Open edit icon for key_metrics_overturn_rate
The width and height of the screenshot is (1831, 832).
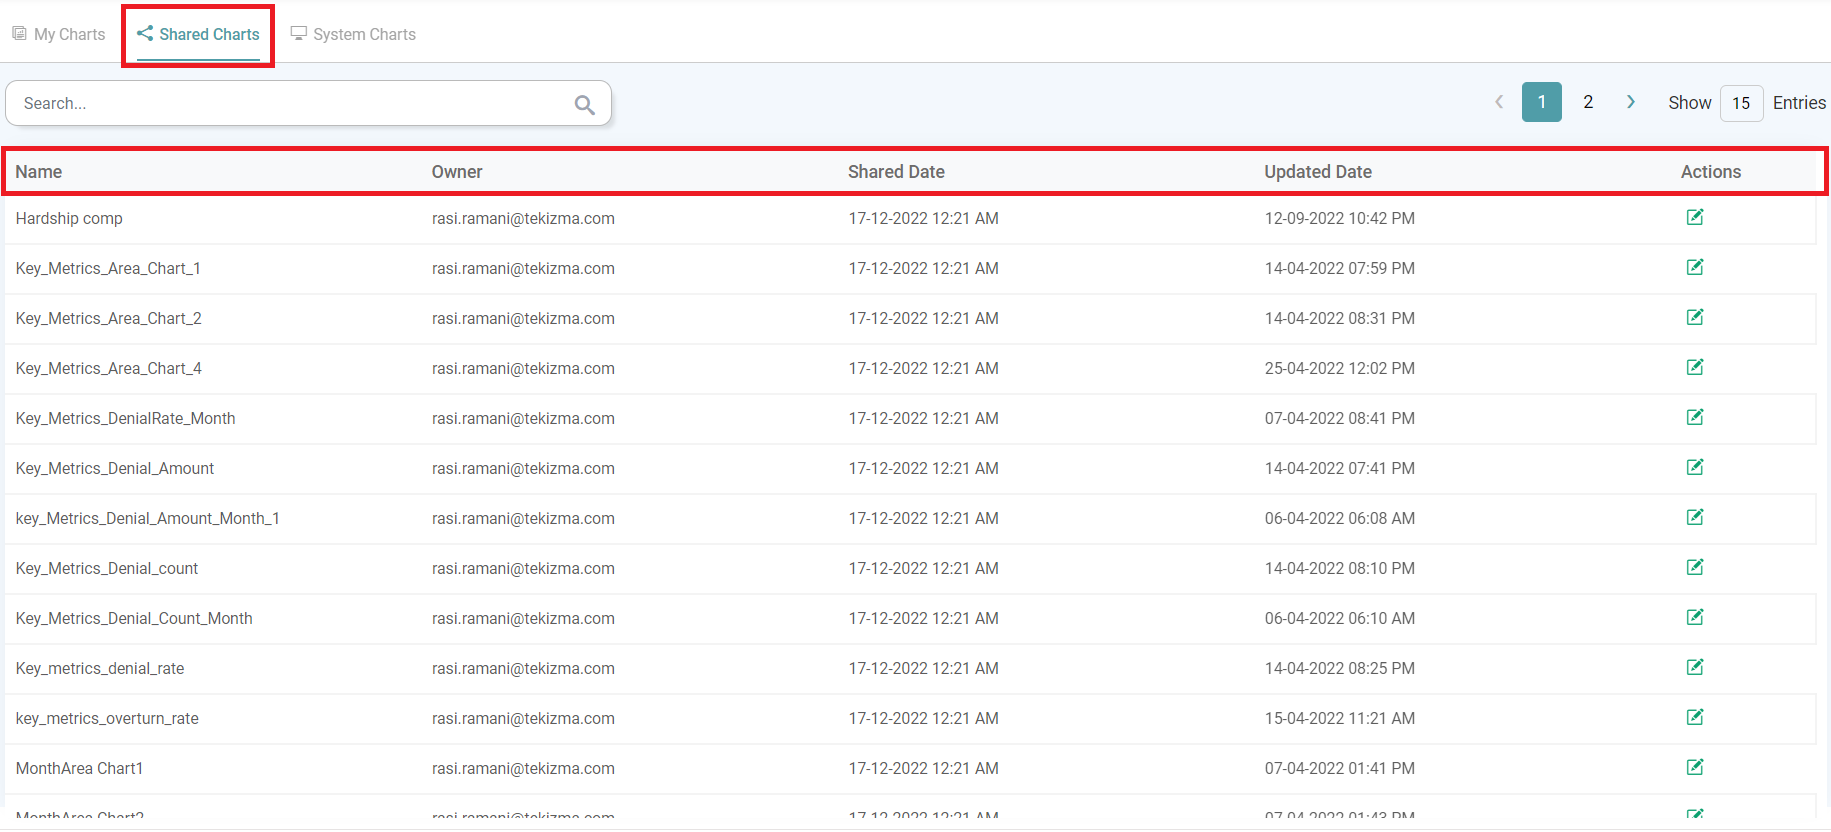click(1694, 717)
